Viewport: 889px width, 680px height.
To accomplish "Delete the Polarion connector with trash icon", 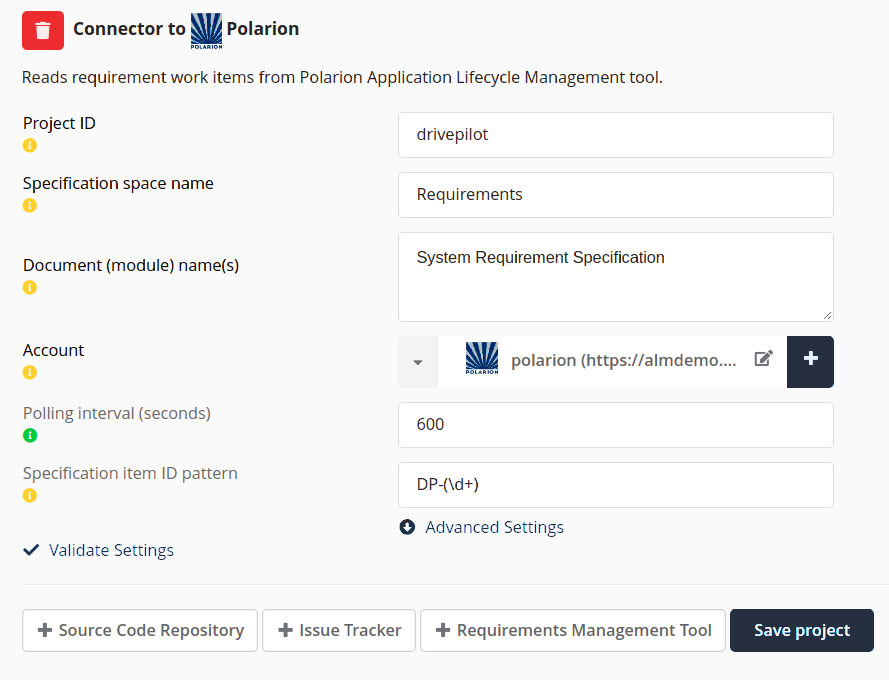I will 43,31.
